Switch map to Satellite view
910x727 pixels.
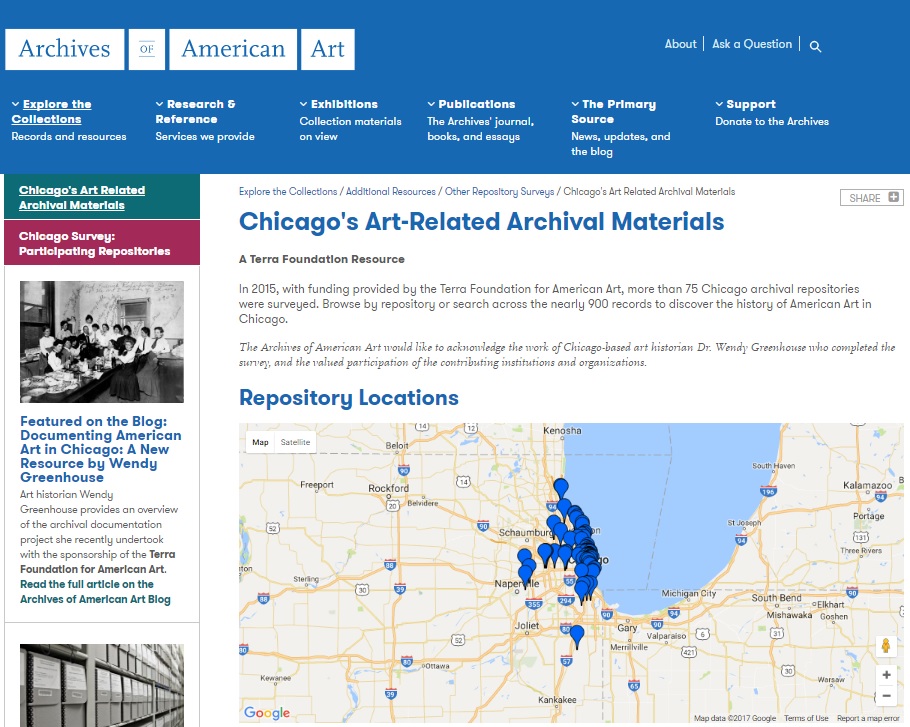click(x=295, y=442)
